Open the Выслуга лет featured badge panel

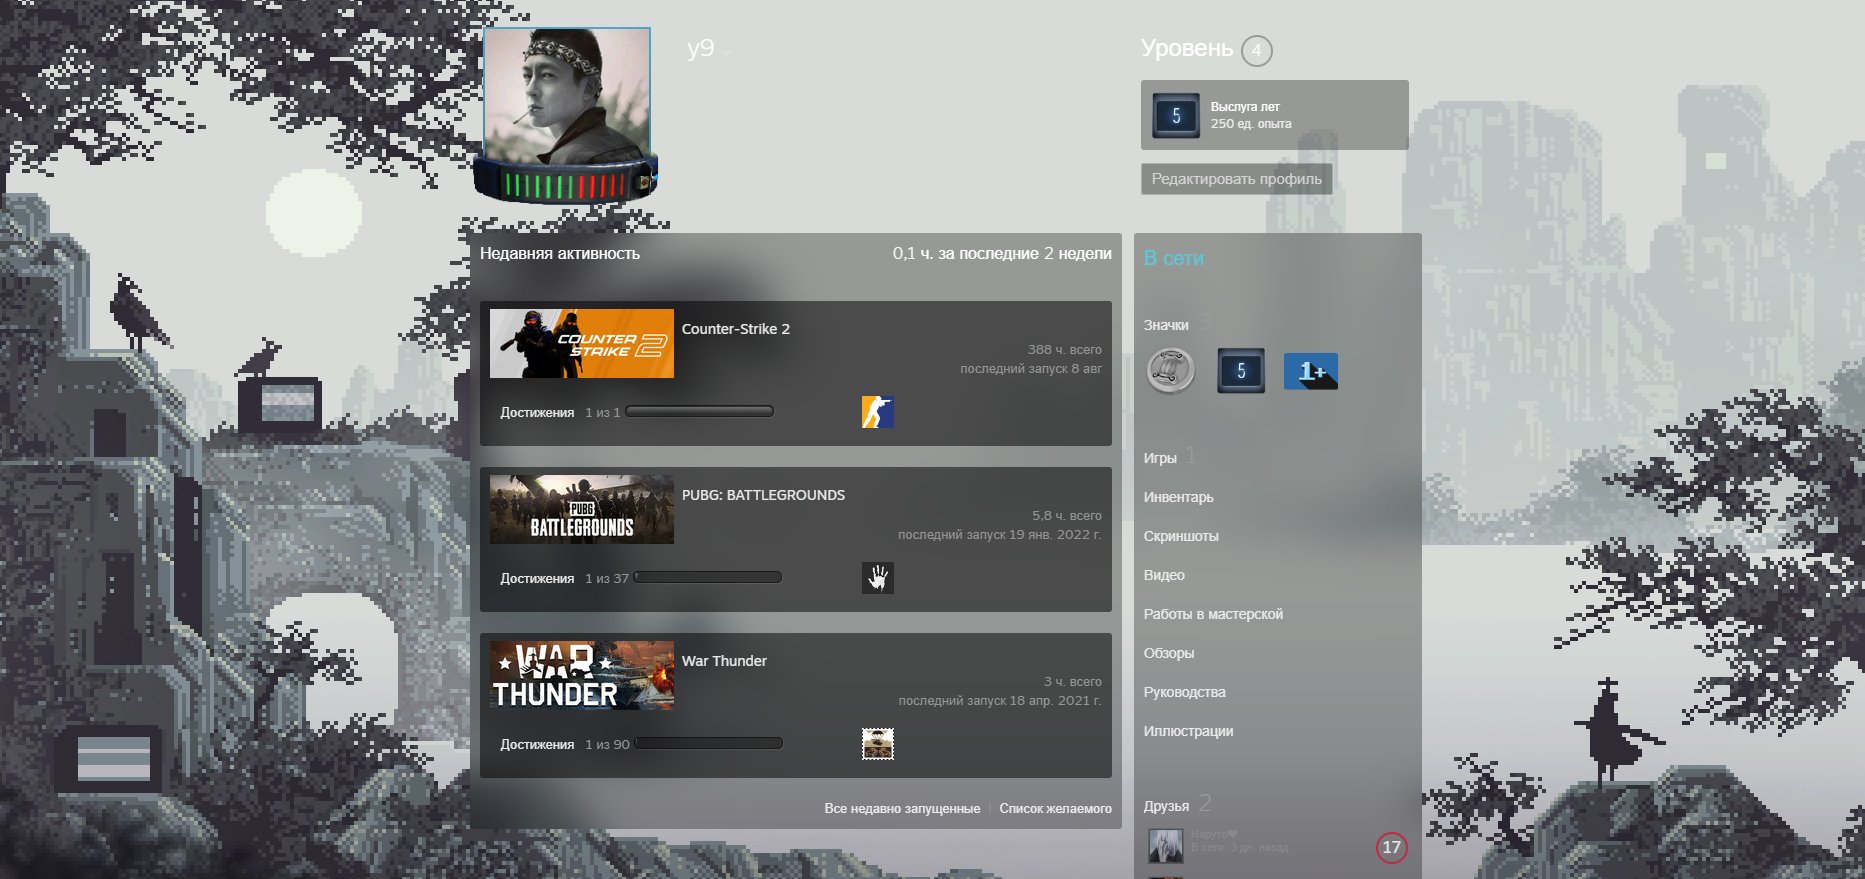click(x=1273, y=115)
